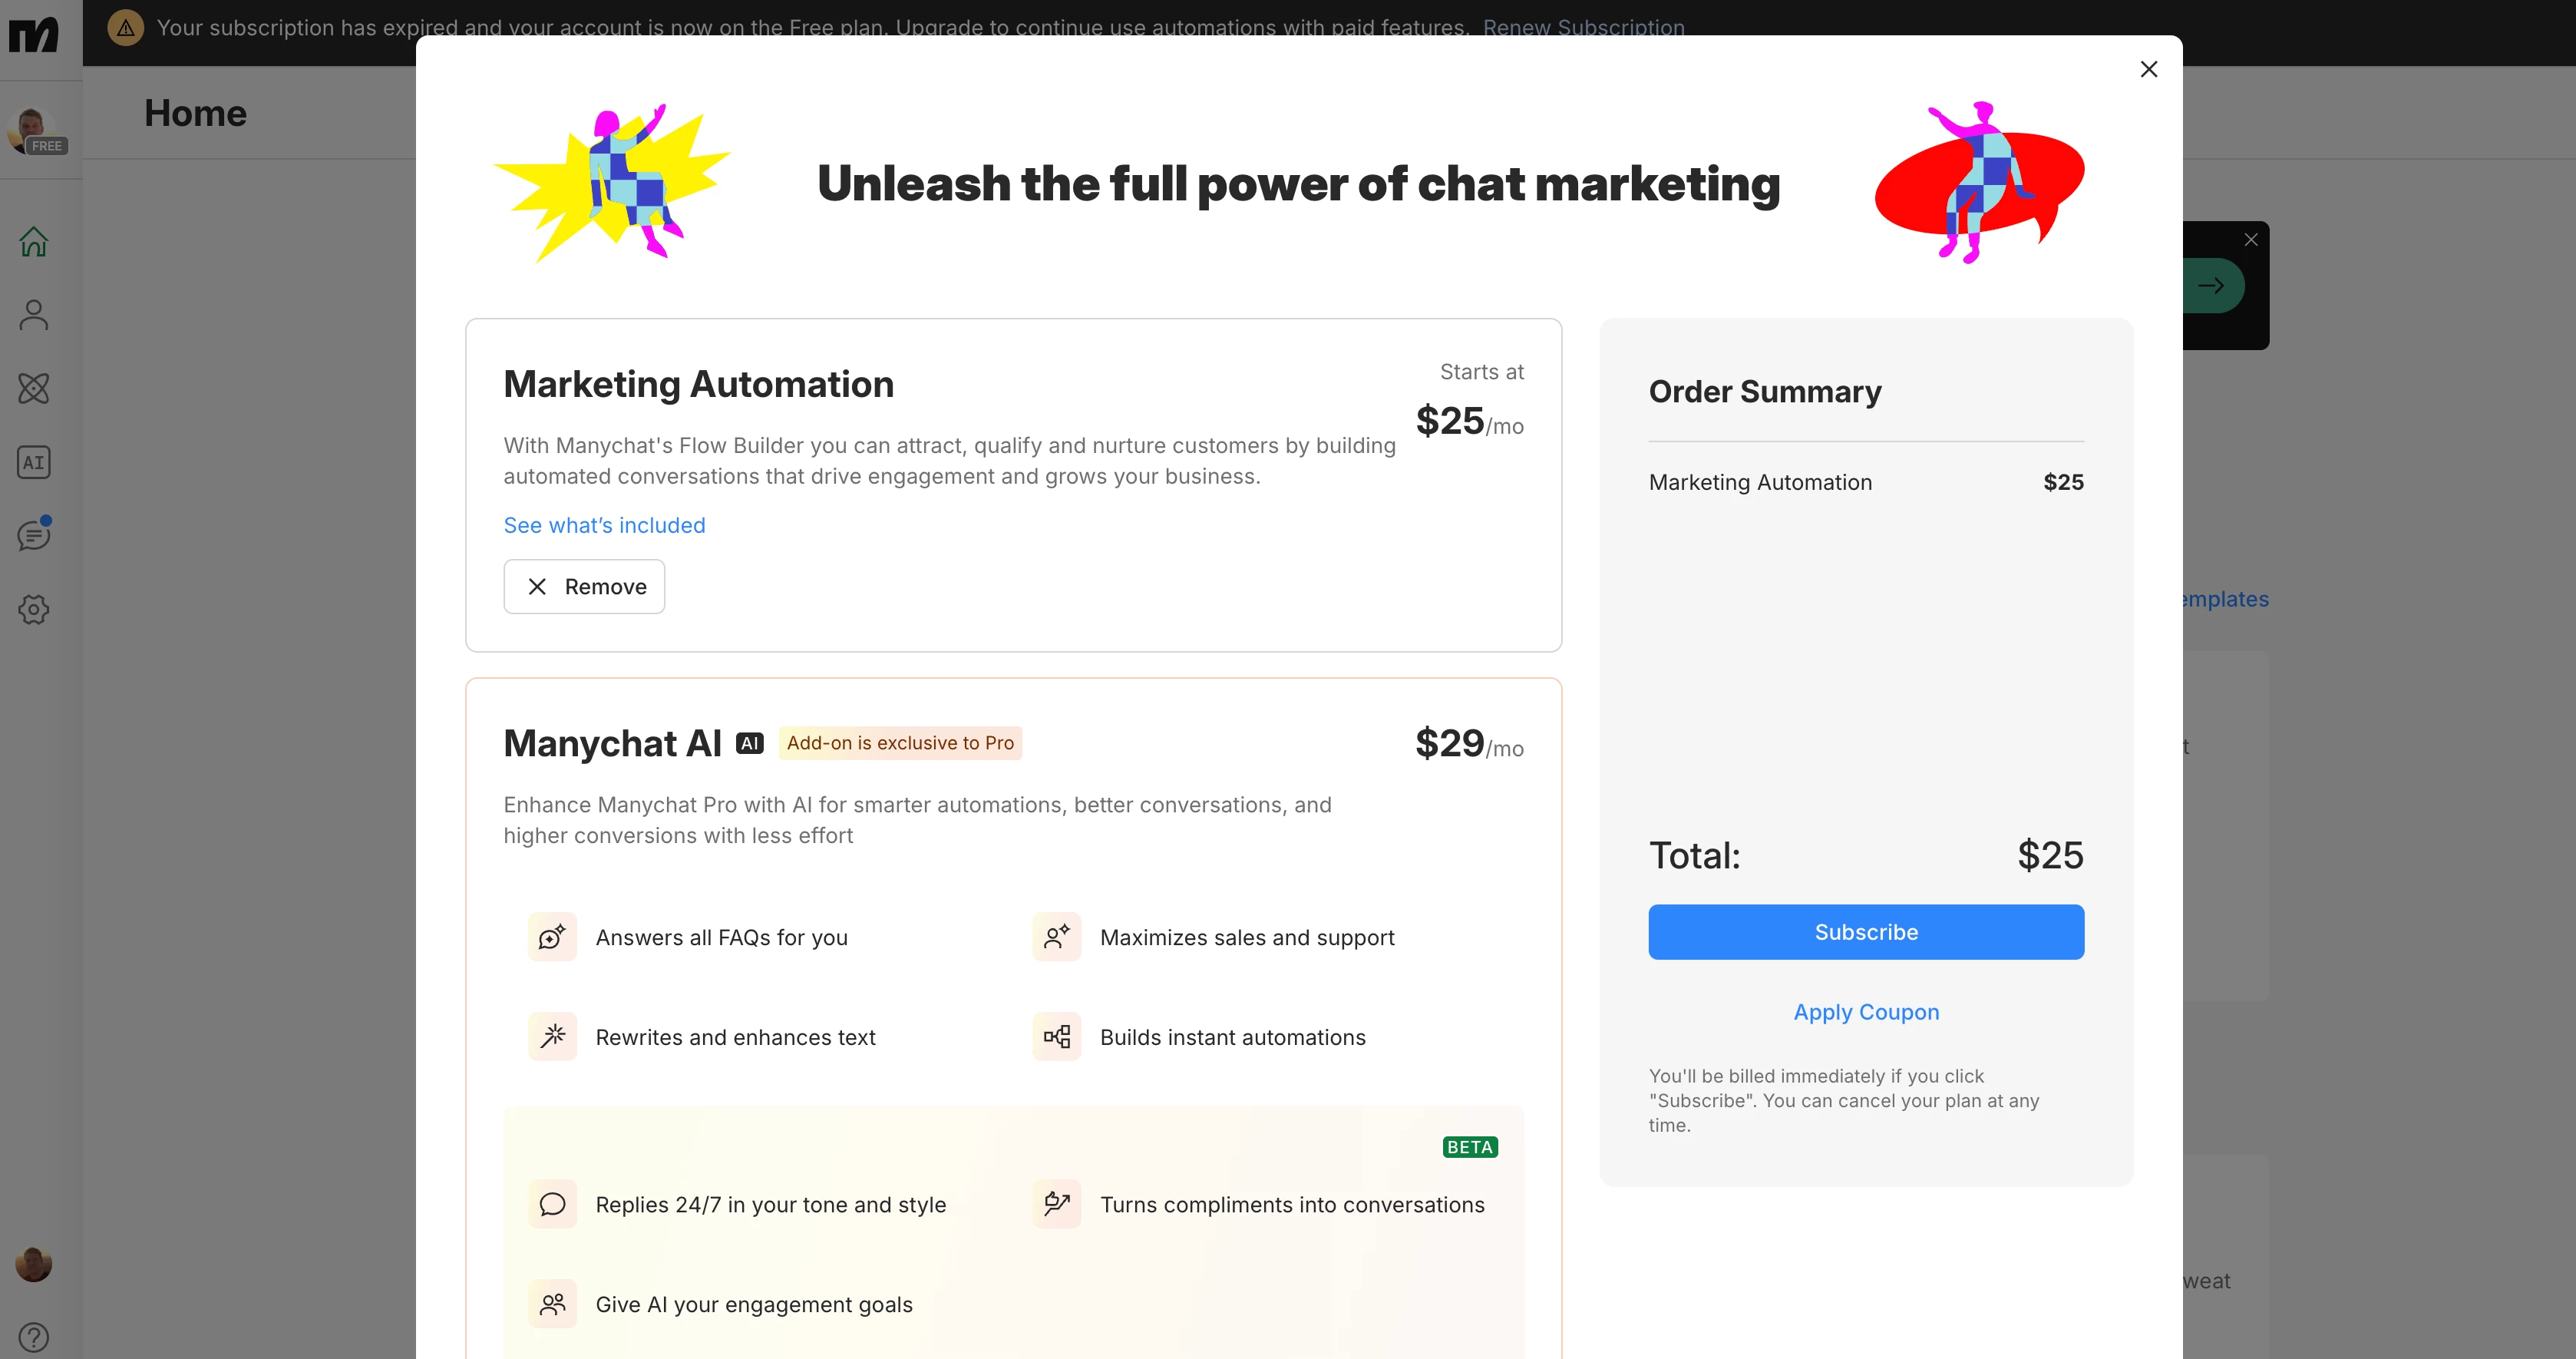The image size is (2576, 1359).
Task: Close the upgrade pricing modal
Action: tap(2148, 69)
